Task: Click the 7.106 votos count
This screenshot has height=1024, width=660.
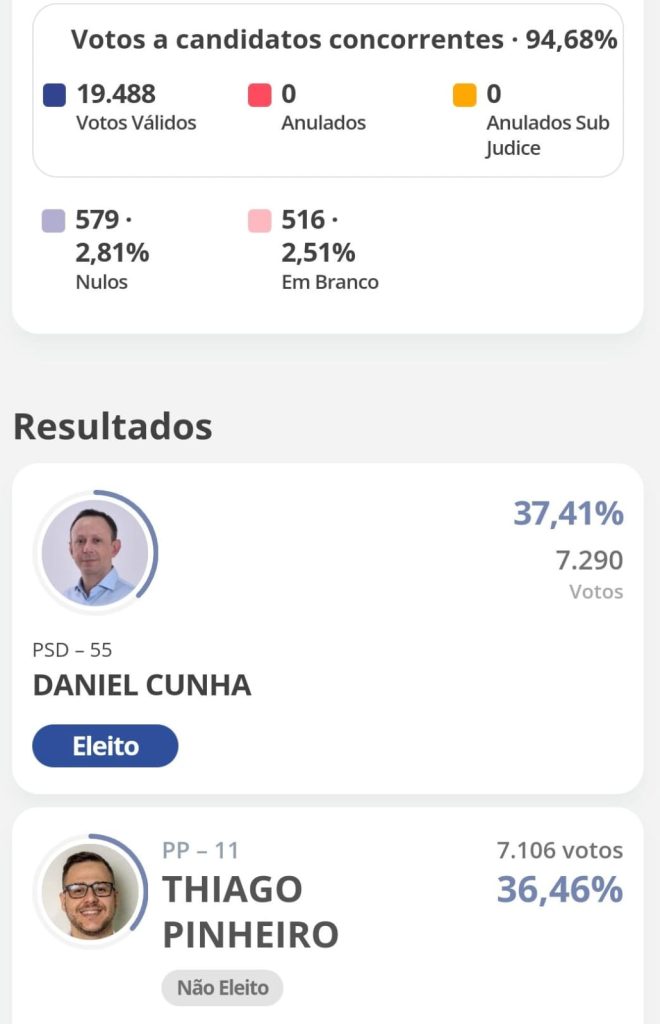Action: point(559,850)
